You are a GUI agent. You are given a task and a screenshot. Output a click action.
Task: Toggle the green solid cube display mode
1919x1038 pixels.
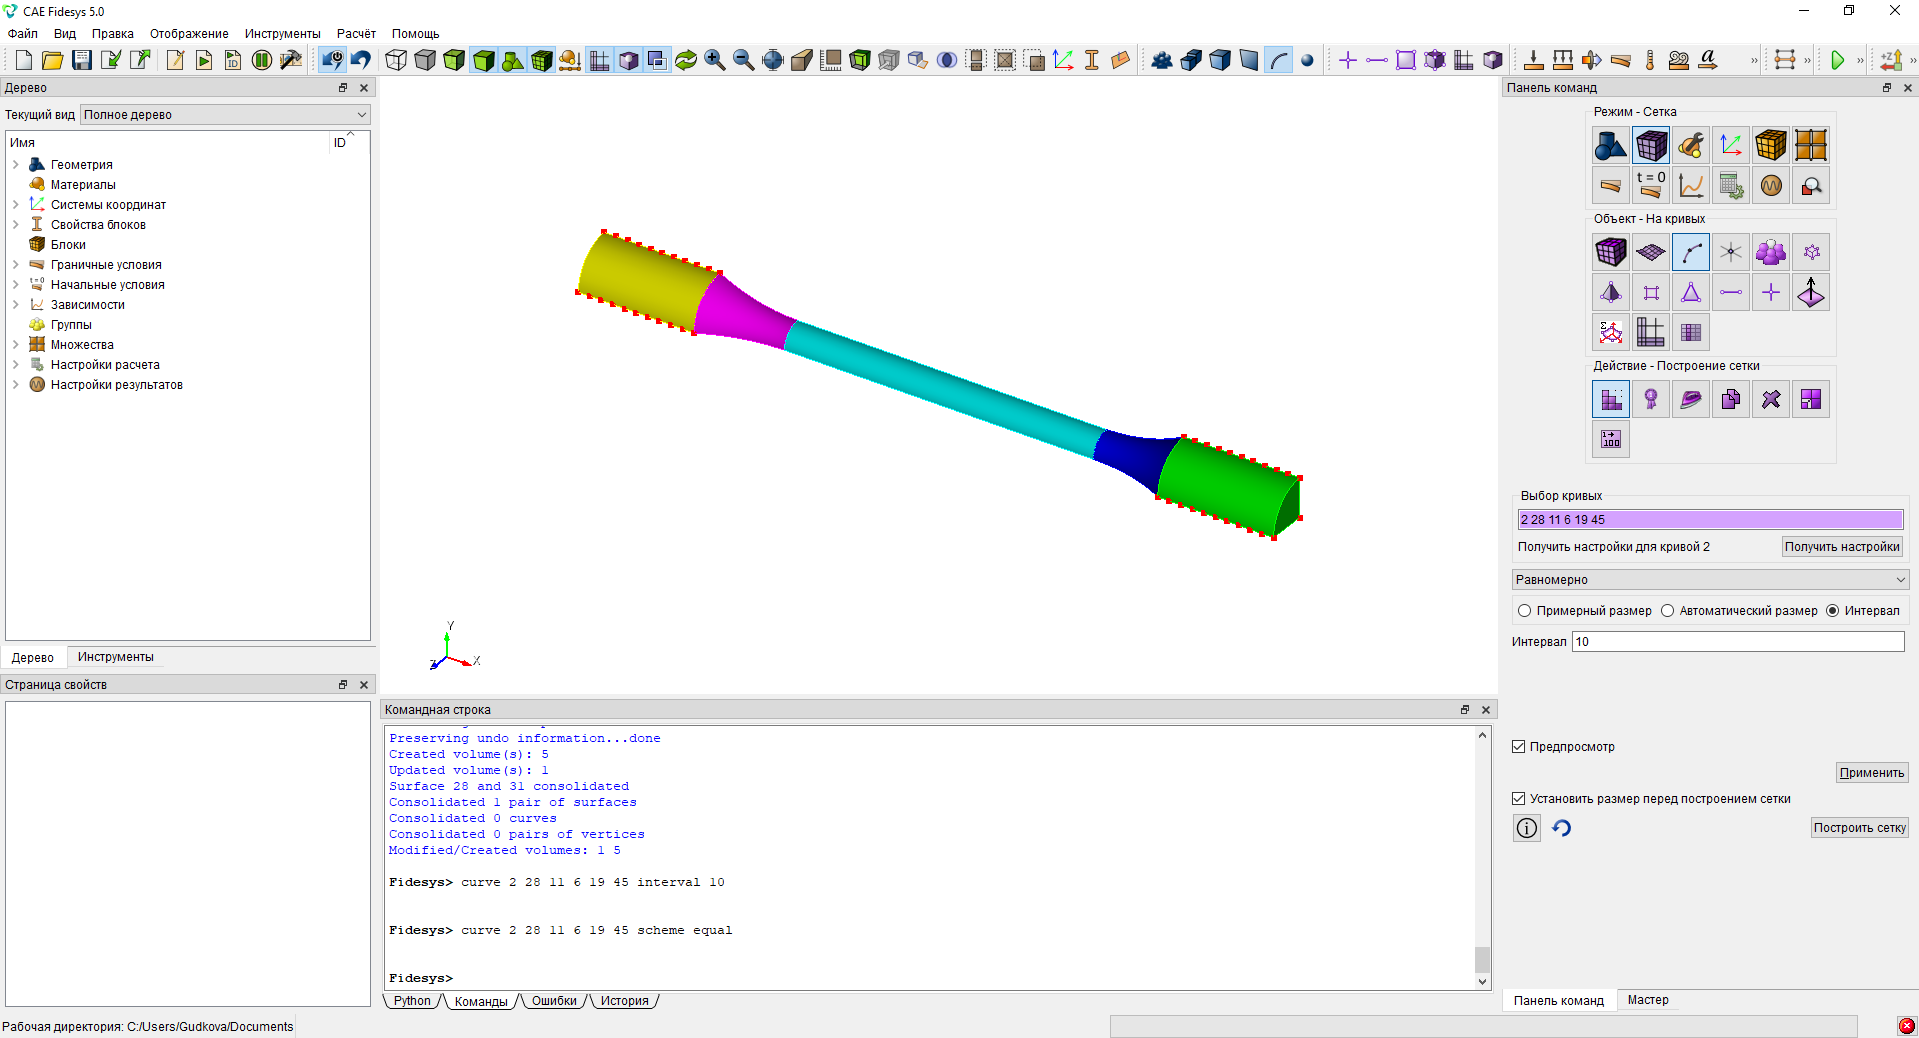point(483,60)
